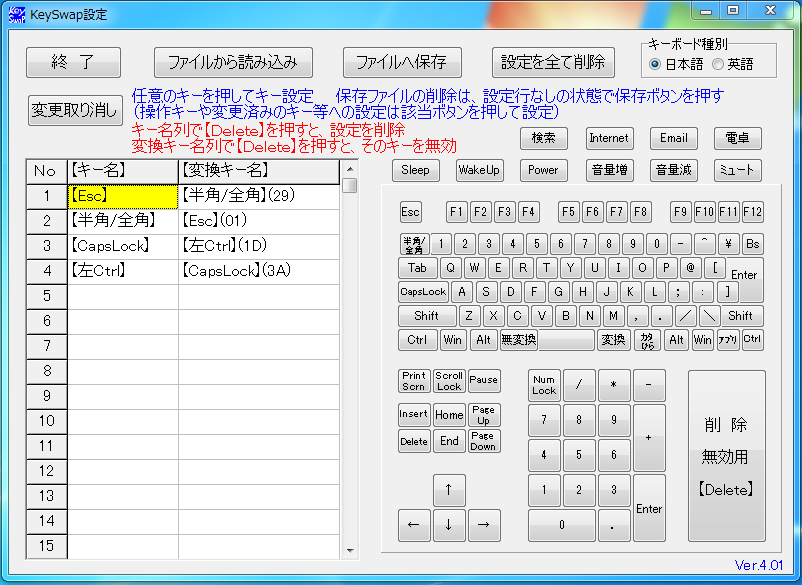802x585 pixels.
Task: Click the Page Up key
Action: pos(484,415)
